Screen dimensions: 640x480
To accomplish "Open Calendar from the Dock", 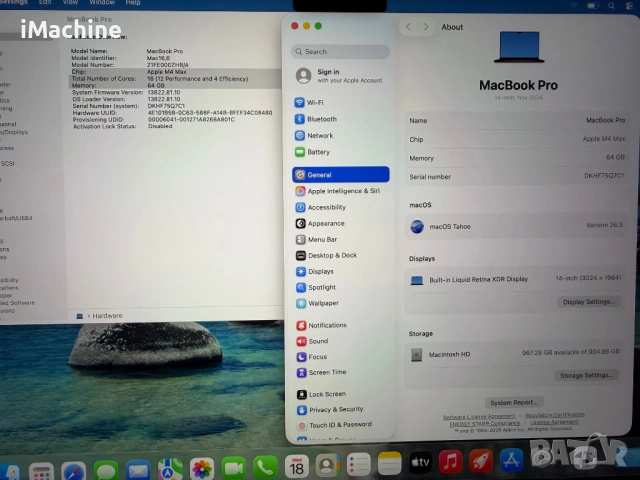I will pos(297,466).
